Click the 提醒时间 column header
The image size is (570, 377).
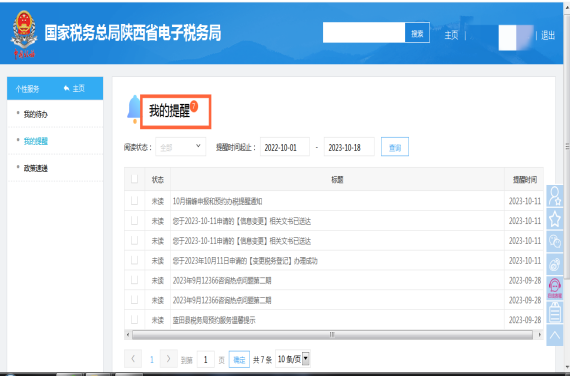[525, 179]
